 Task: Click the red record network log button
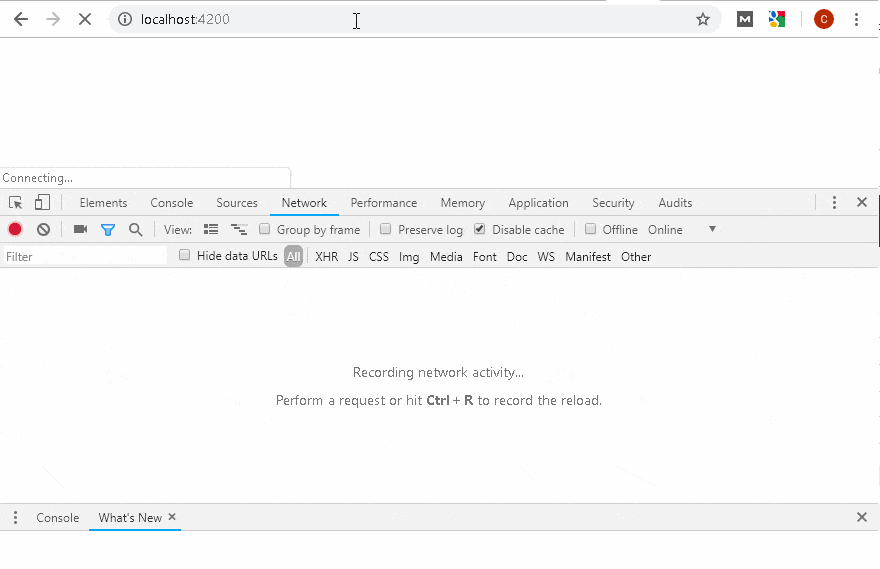coord(15,229)
